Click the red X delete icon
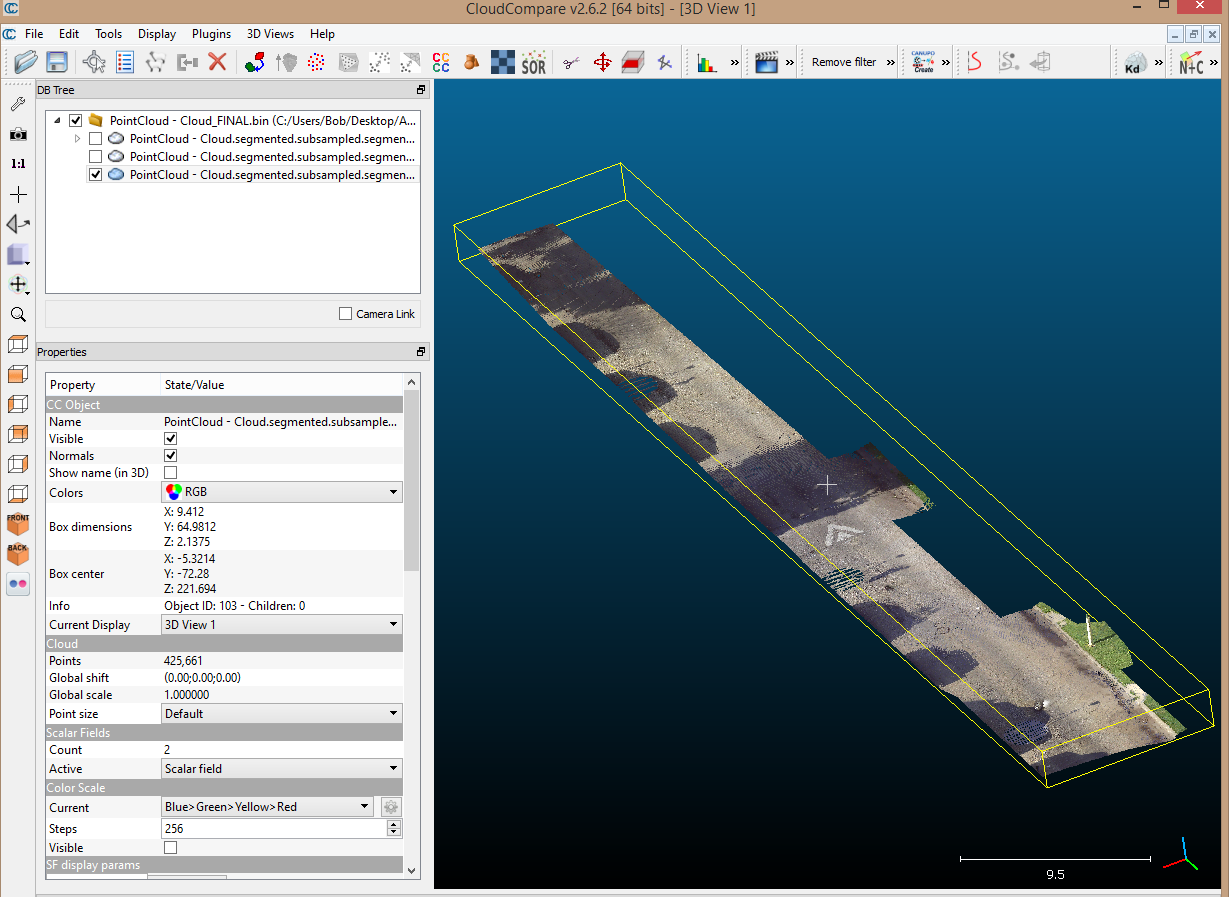The height and width of the screenshot is (897, 1229). click(217, 62)
